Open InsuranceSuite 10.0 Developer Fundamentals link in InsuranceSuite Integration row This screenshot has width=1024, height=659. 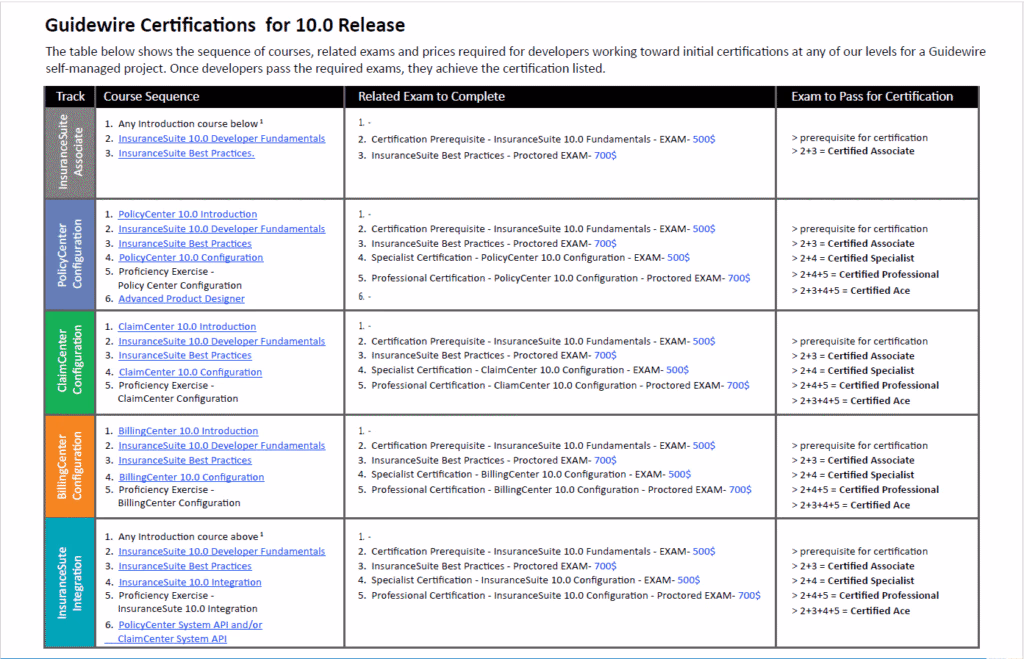point(221,551)
